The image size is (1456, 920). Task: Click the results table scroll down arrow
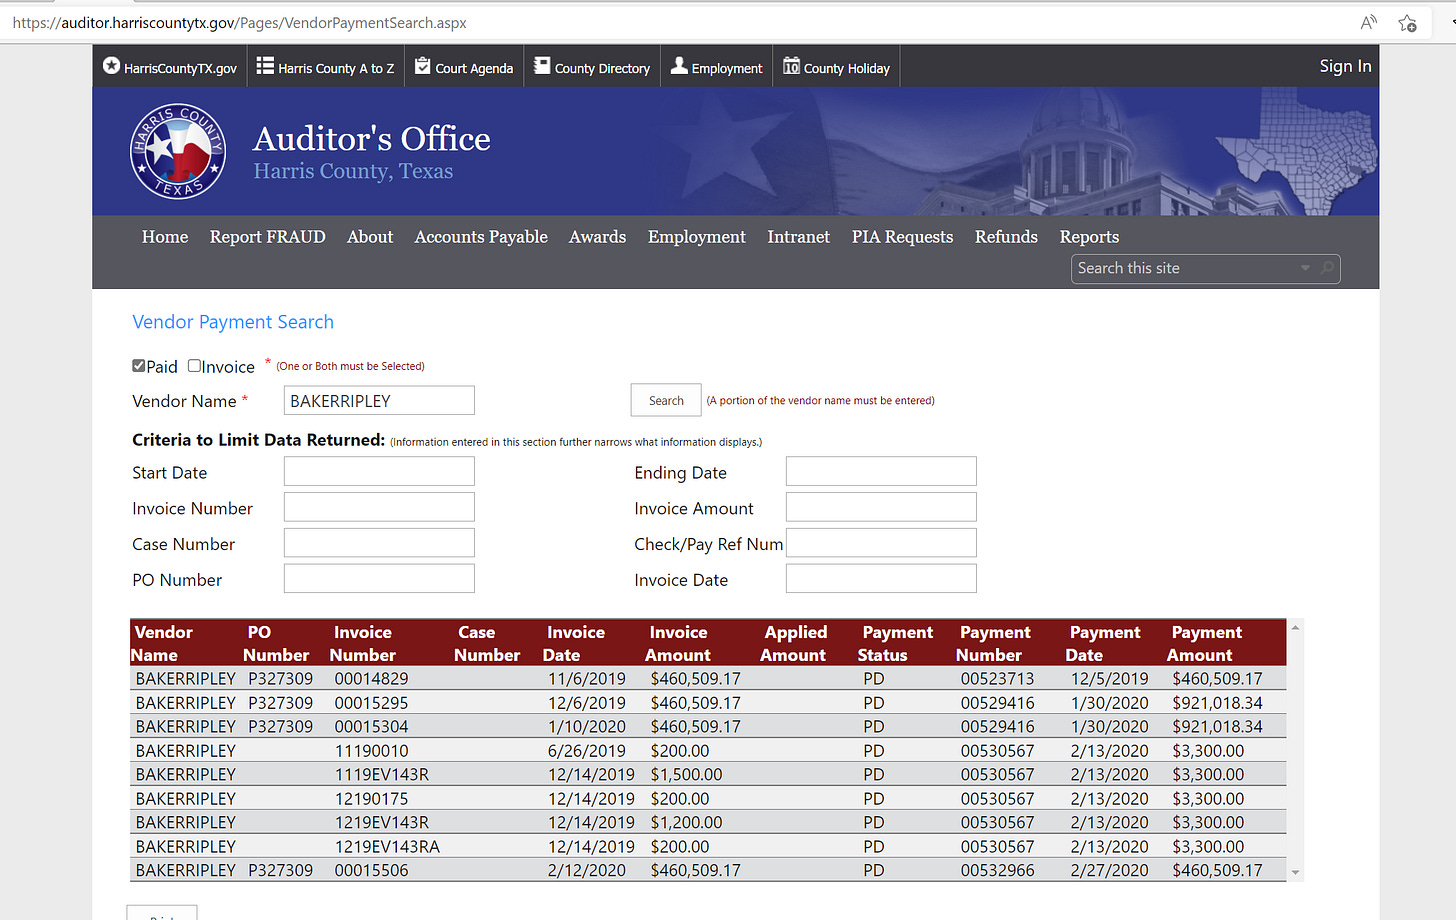[1295, 872]
